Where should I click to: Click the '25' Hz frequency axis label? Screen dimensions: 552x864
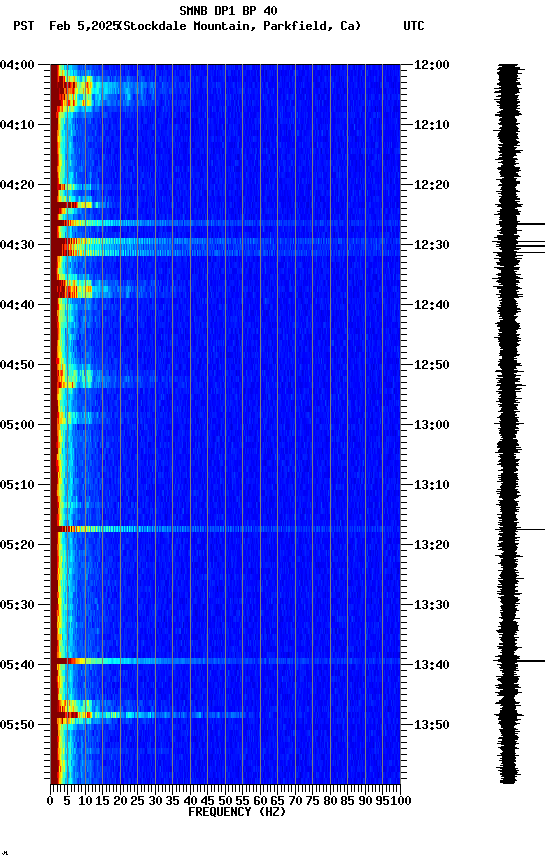(x=137, y=801)
